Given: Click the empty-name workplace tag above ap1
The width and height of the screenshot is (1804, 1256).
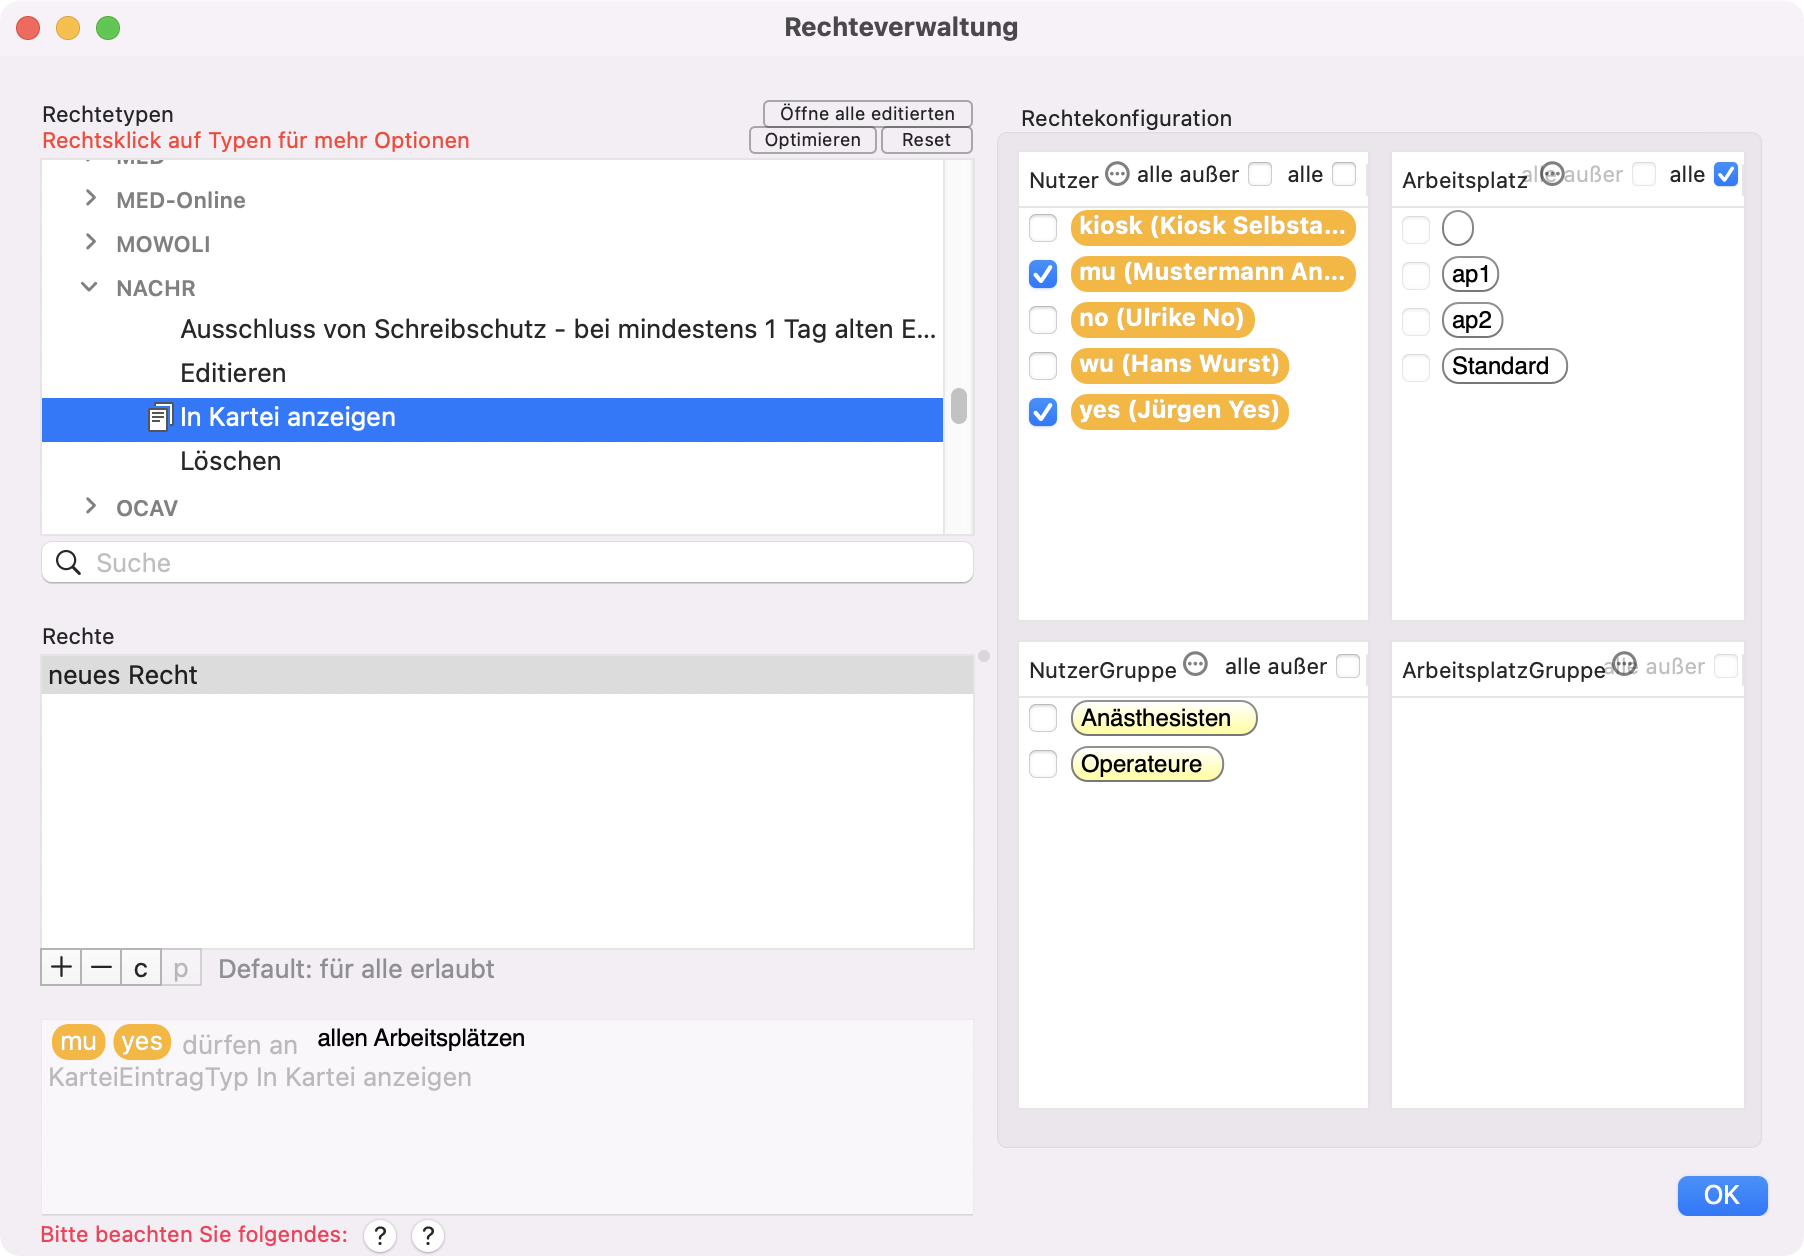Looking at the screenshot, I should (1458, 228).
